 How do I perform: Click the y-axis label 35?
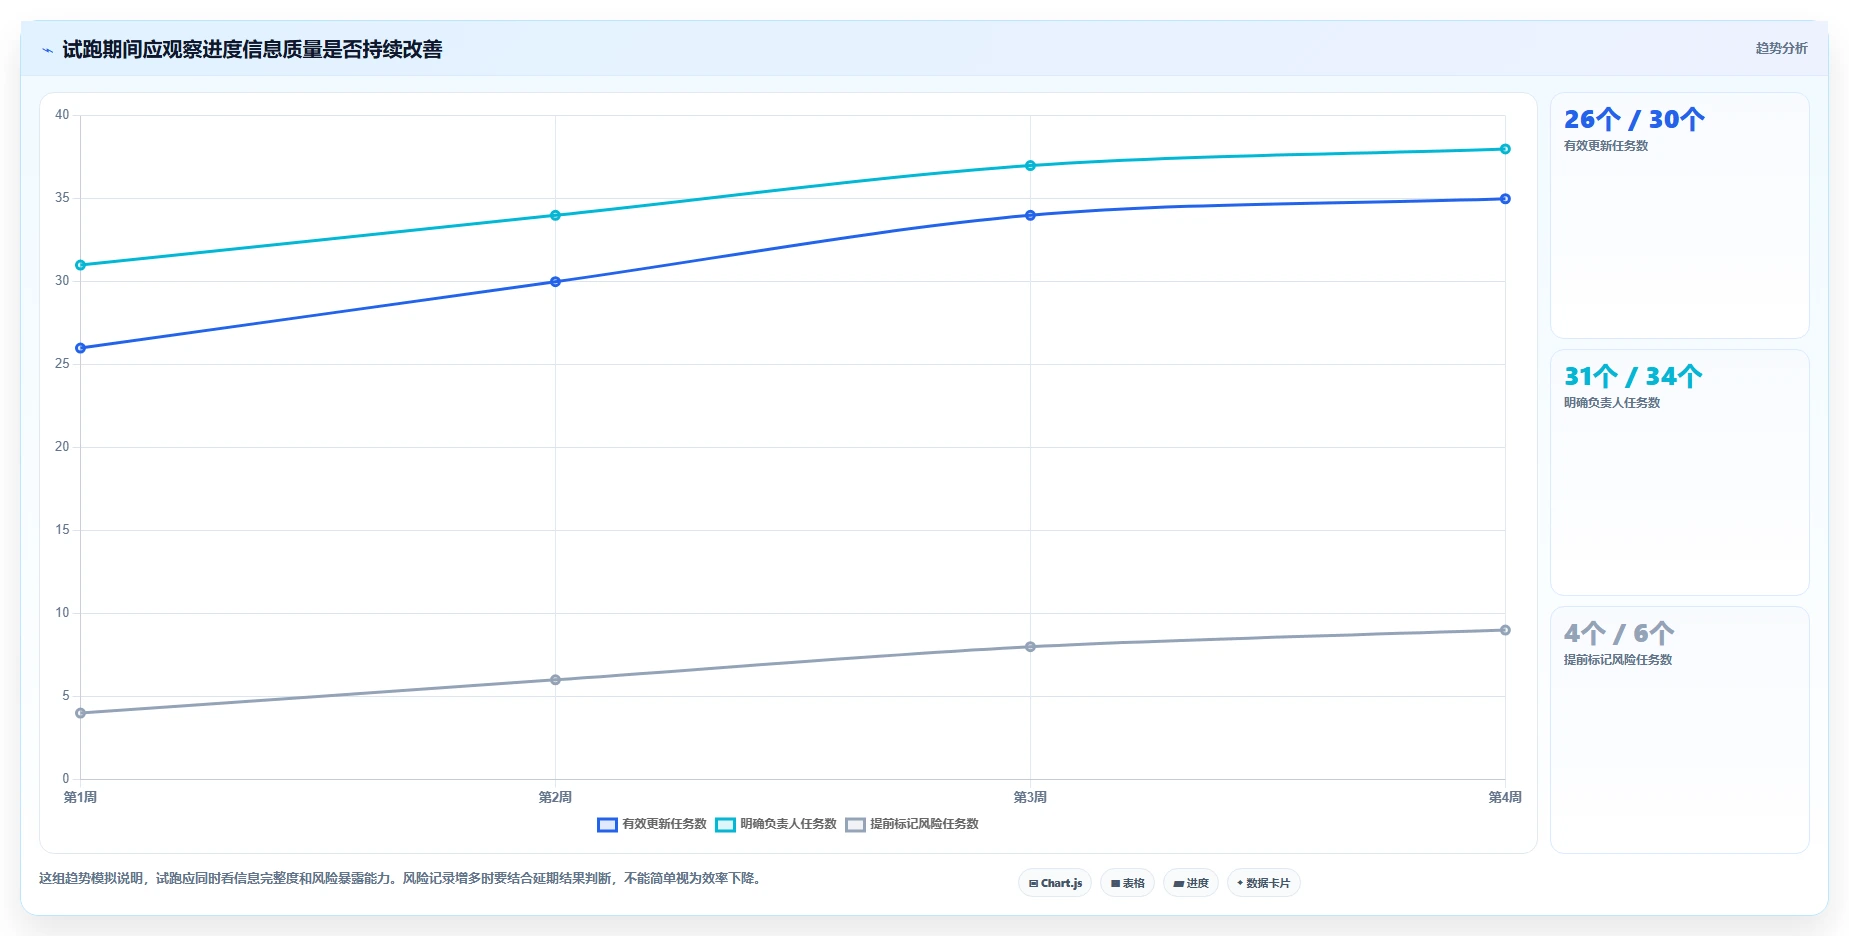(62, 198)
